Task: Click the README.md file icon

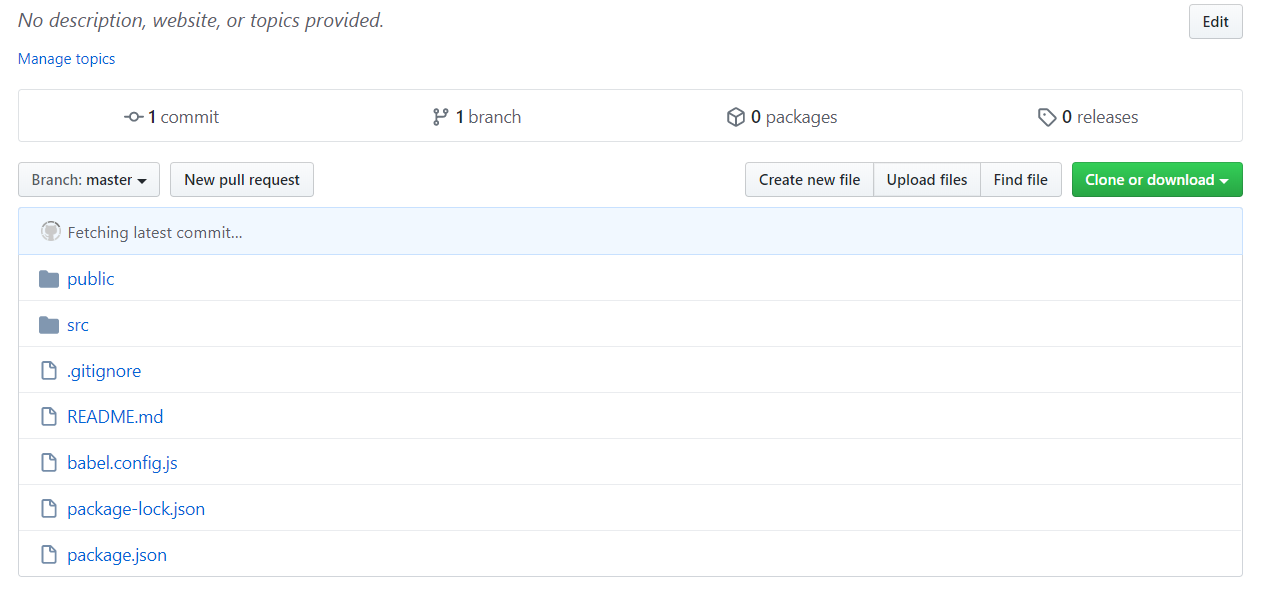Action: tap(48, 417)
